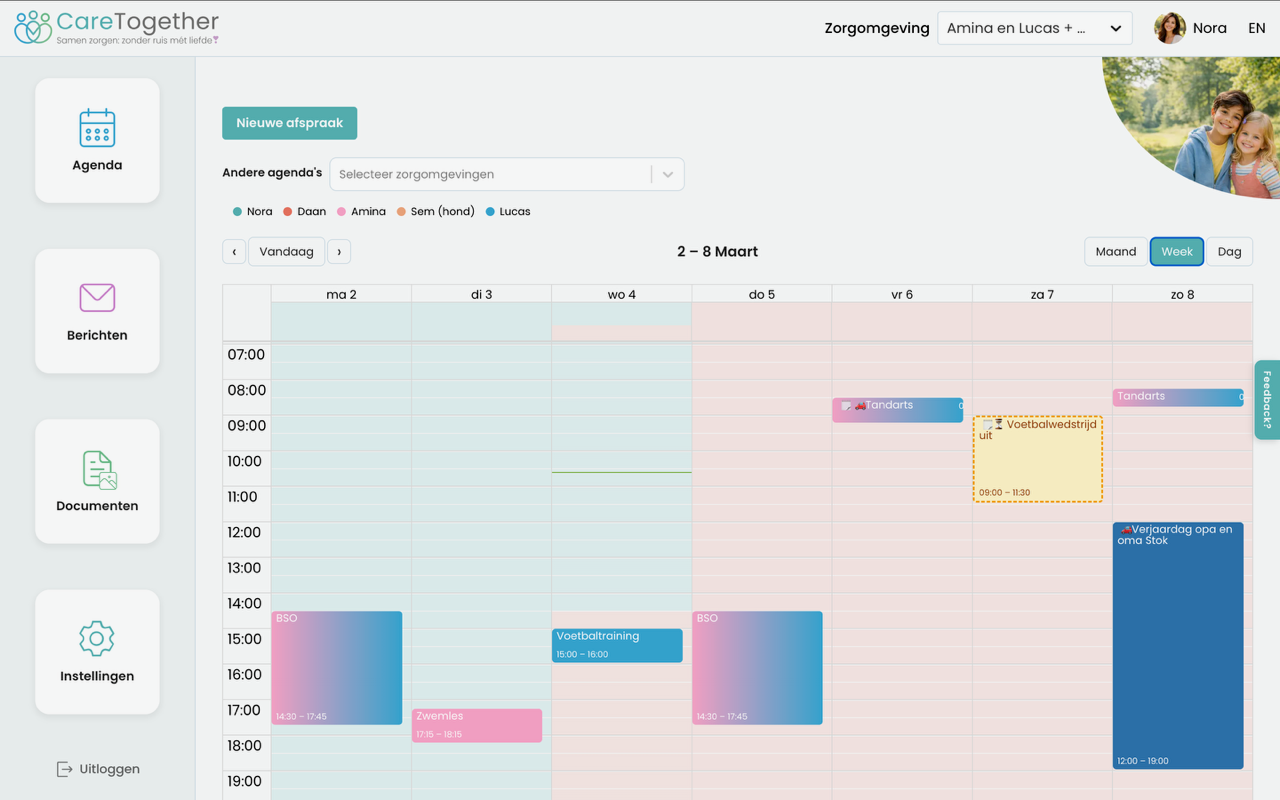Open the Feedback side tab

pos(1267,400)
